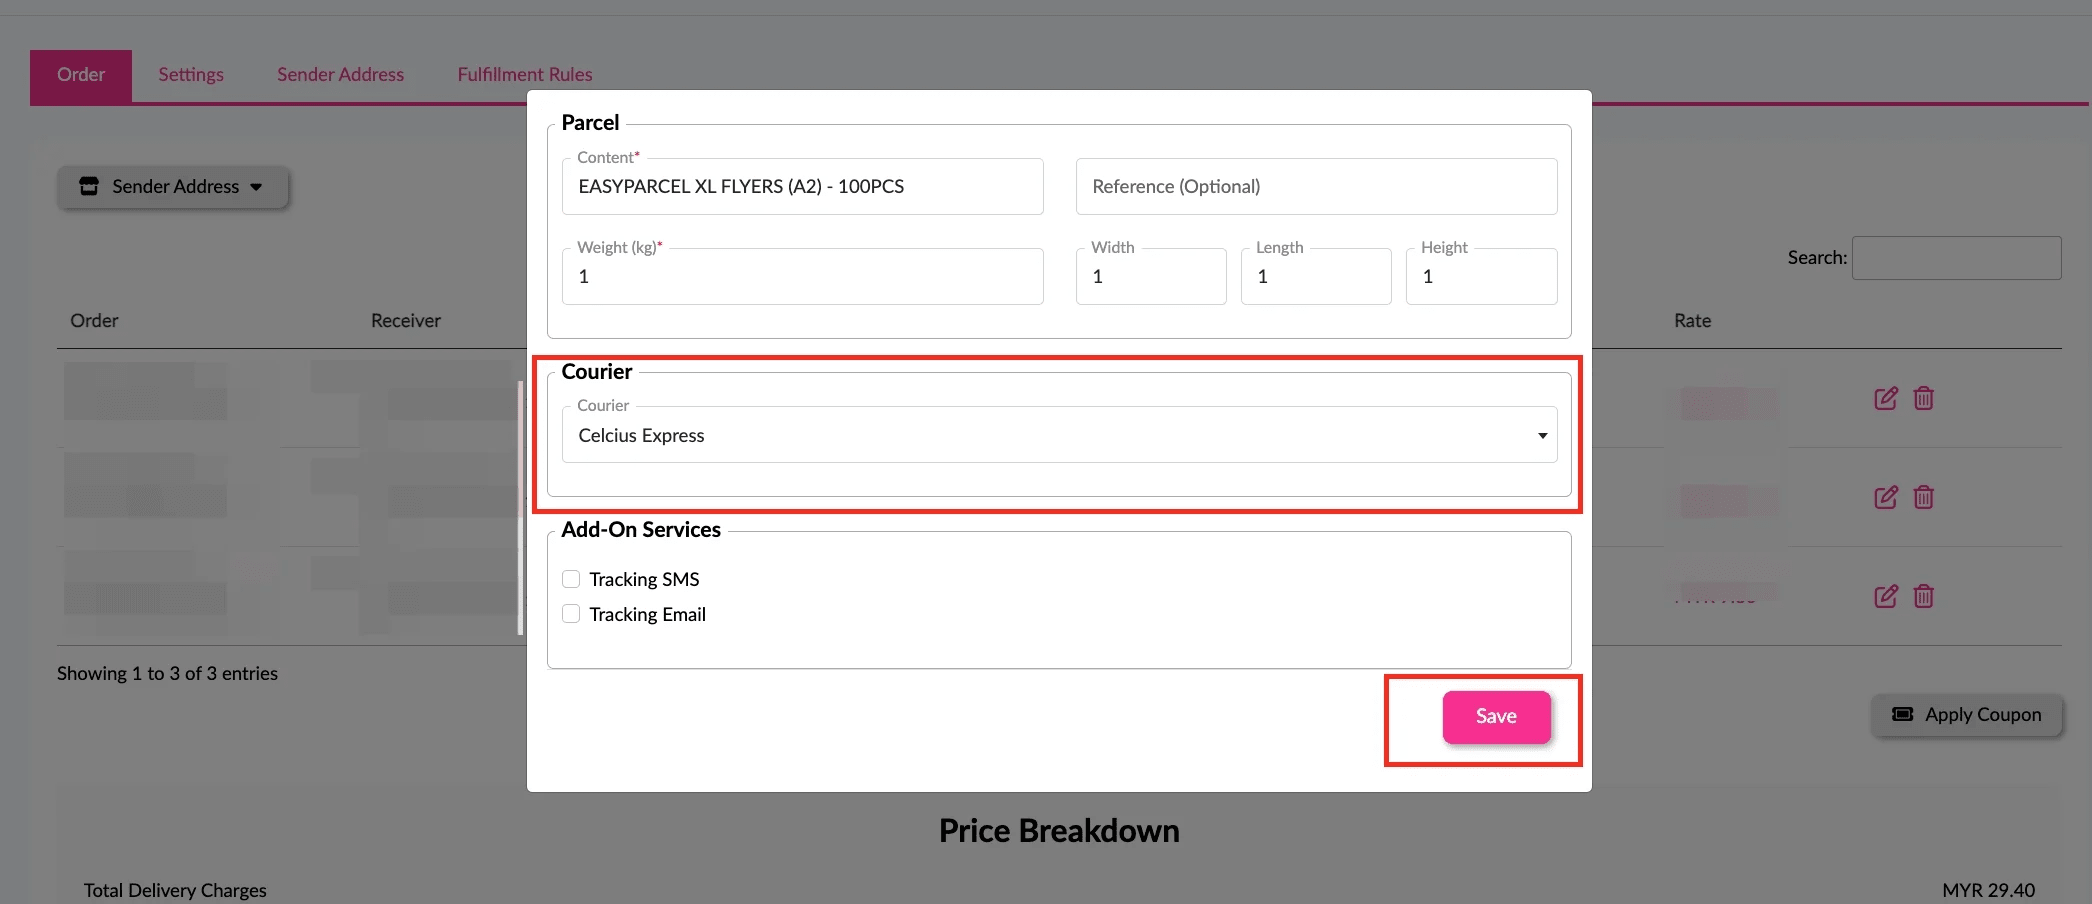Viewport: 2092px width, 904px height.
Task: Click the chevron arrow in the Courier selector
Action: tap(1543, 435)
